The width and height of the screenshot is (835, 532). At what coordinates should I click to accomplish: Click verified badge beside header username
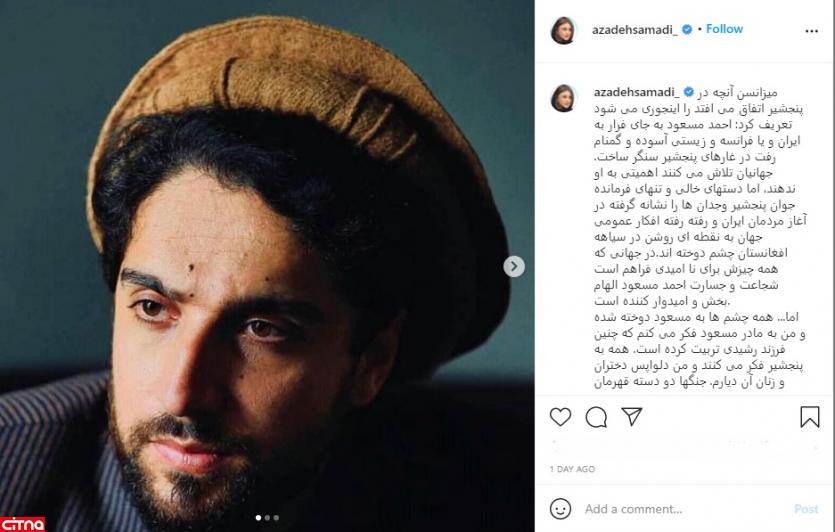[687, 30]
